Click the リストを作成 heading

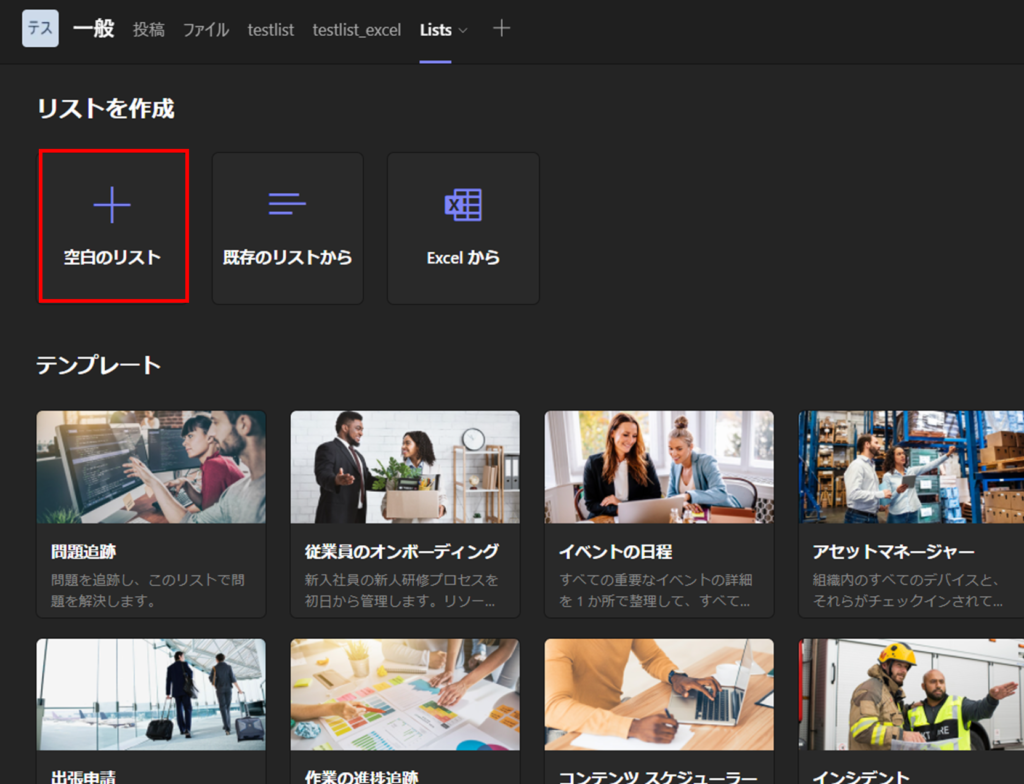click(106, 108)
